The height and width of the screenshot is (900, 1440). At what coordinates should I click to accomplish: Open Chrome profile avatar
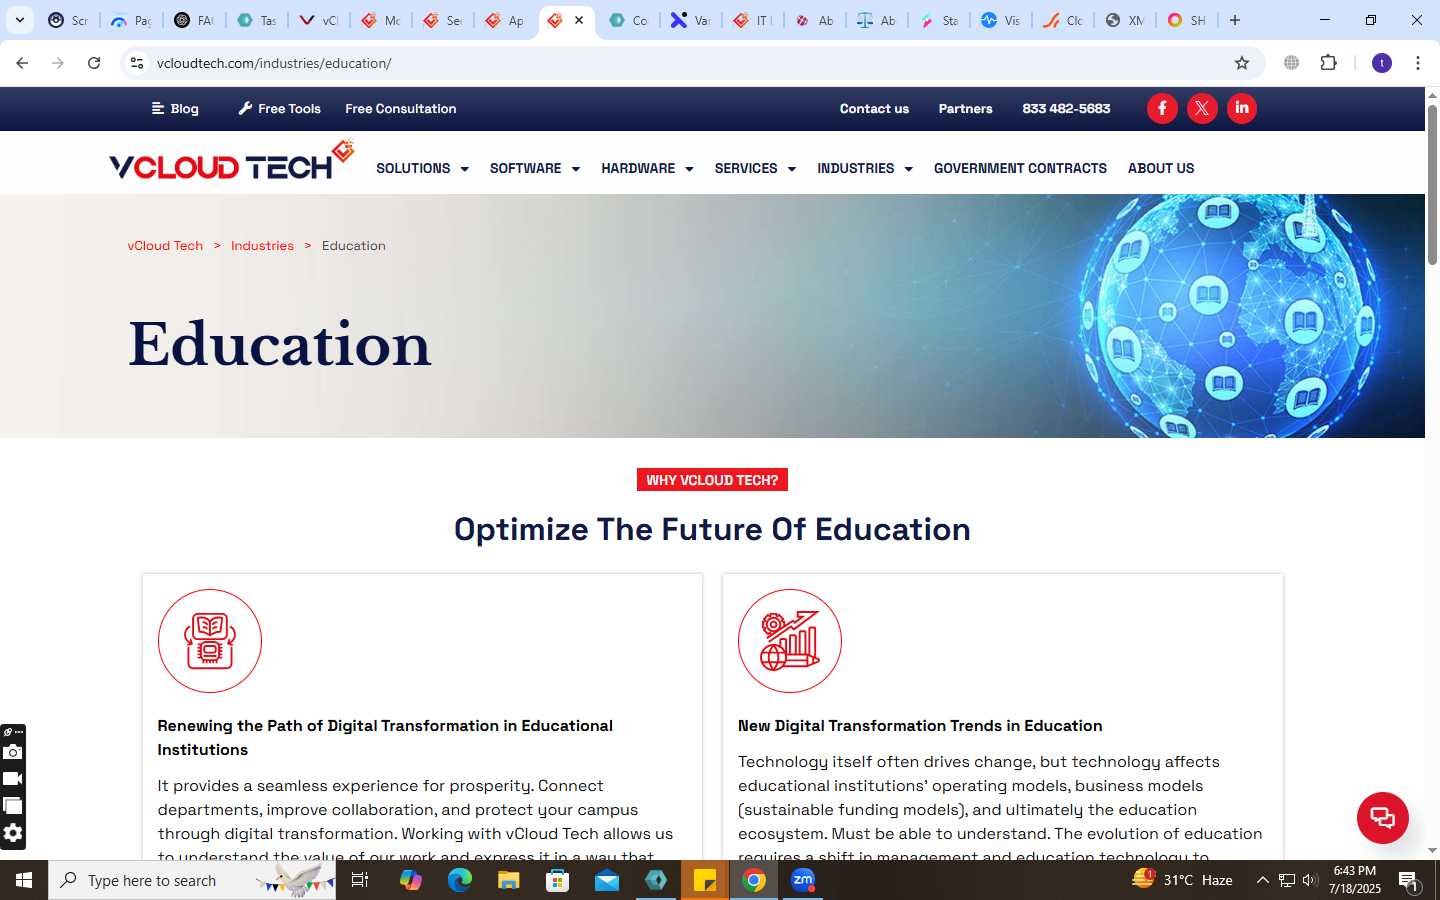(1382, 63)
